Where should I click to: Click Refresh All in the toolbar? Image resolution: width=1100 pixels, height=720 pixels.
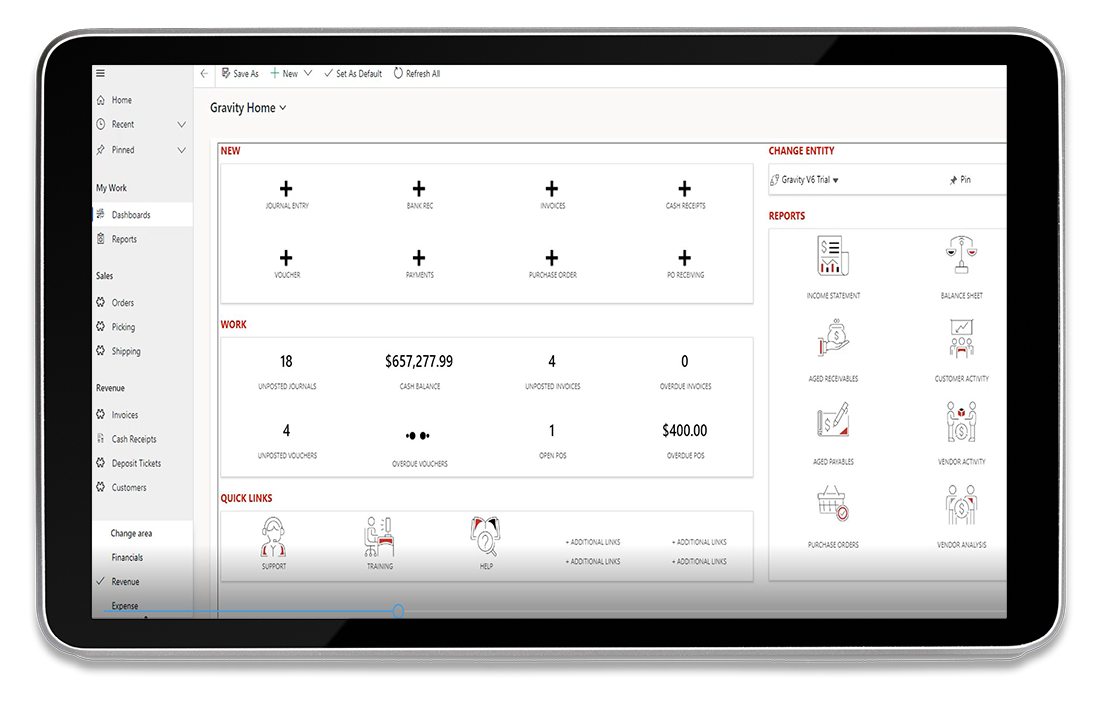417,73
